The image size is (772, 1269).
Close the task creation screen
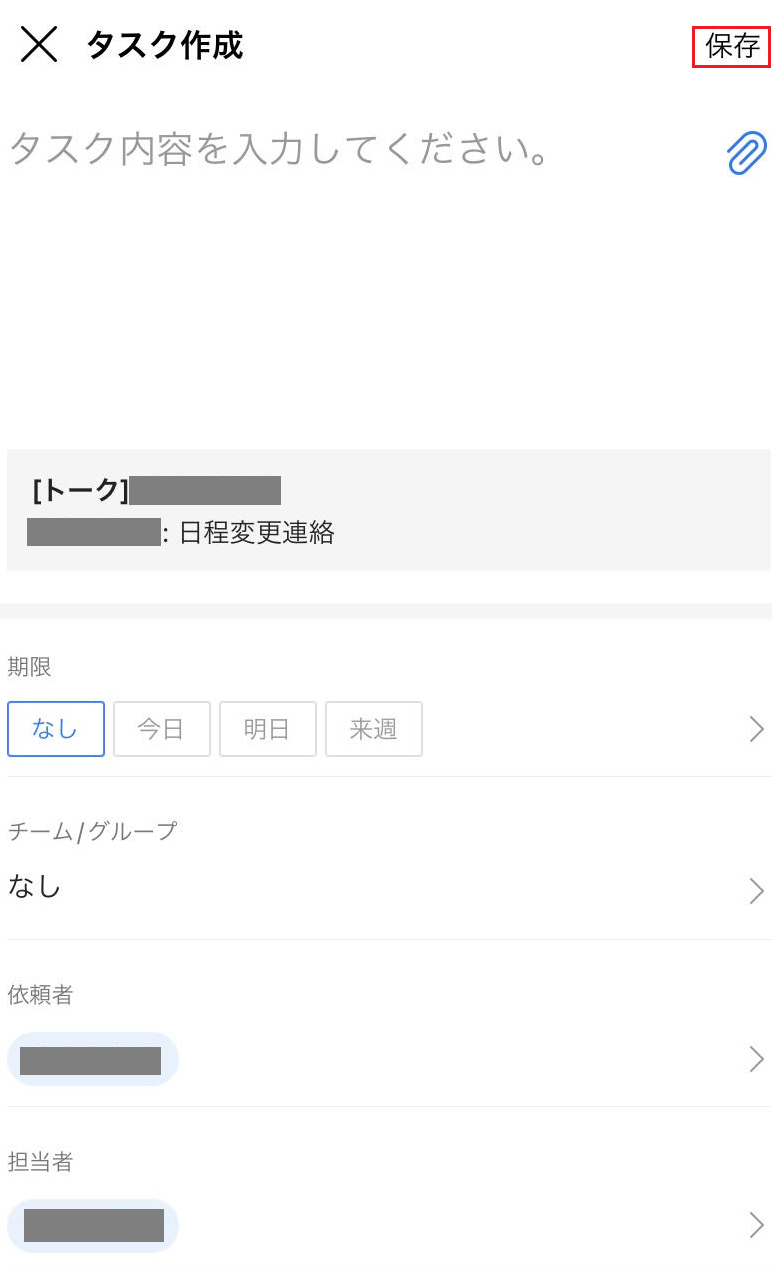coord(37,44)
